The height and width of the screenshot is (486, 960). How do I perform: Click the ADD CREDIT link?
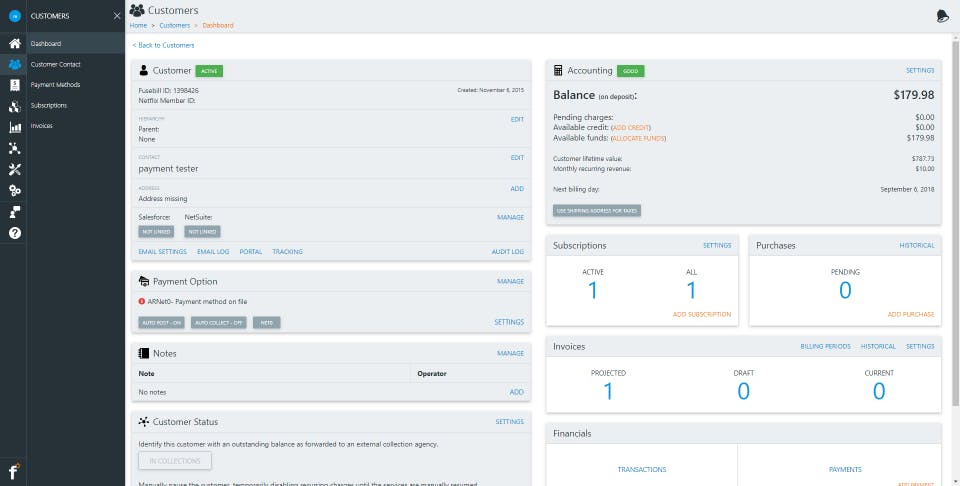[x=631, y=127]
